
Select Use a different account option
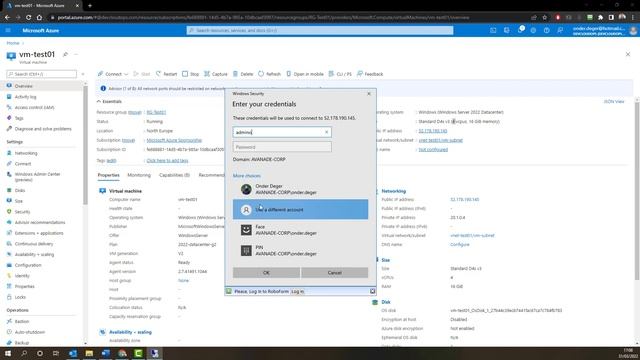pos(300,209)
